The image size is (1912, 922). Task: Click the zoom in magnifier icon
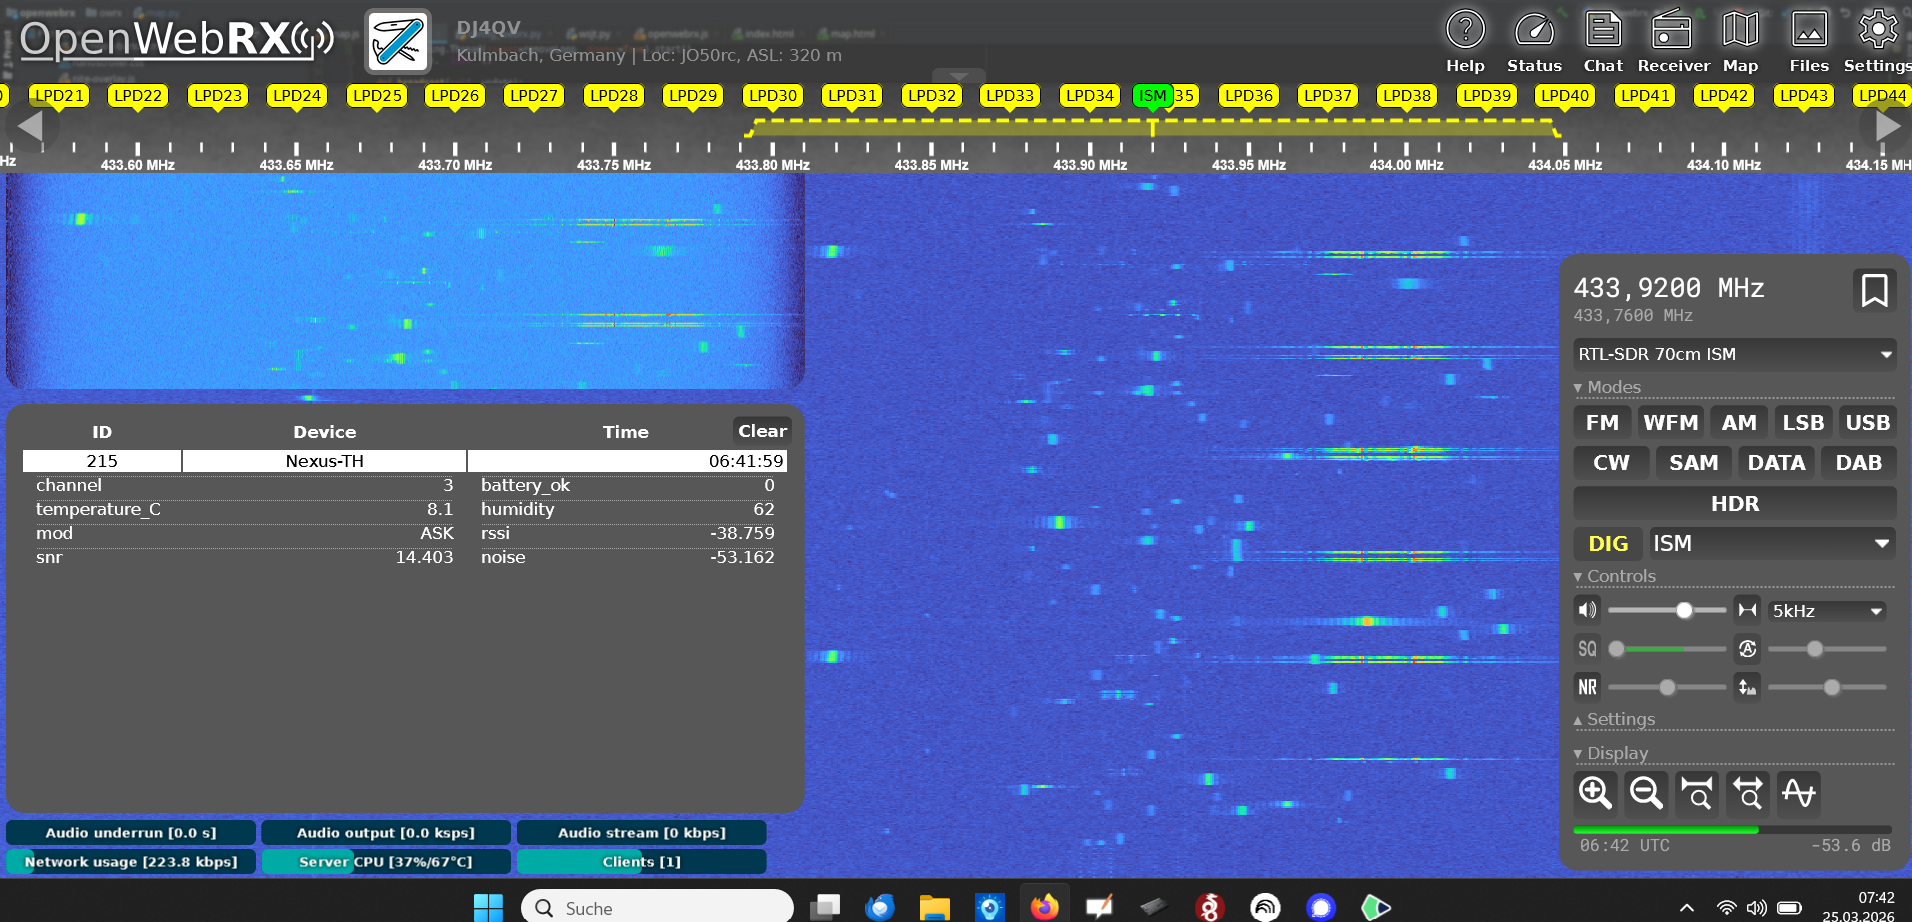tap(1595, 793)
